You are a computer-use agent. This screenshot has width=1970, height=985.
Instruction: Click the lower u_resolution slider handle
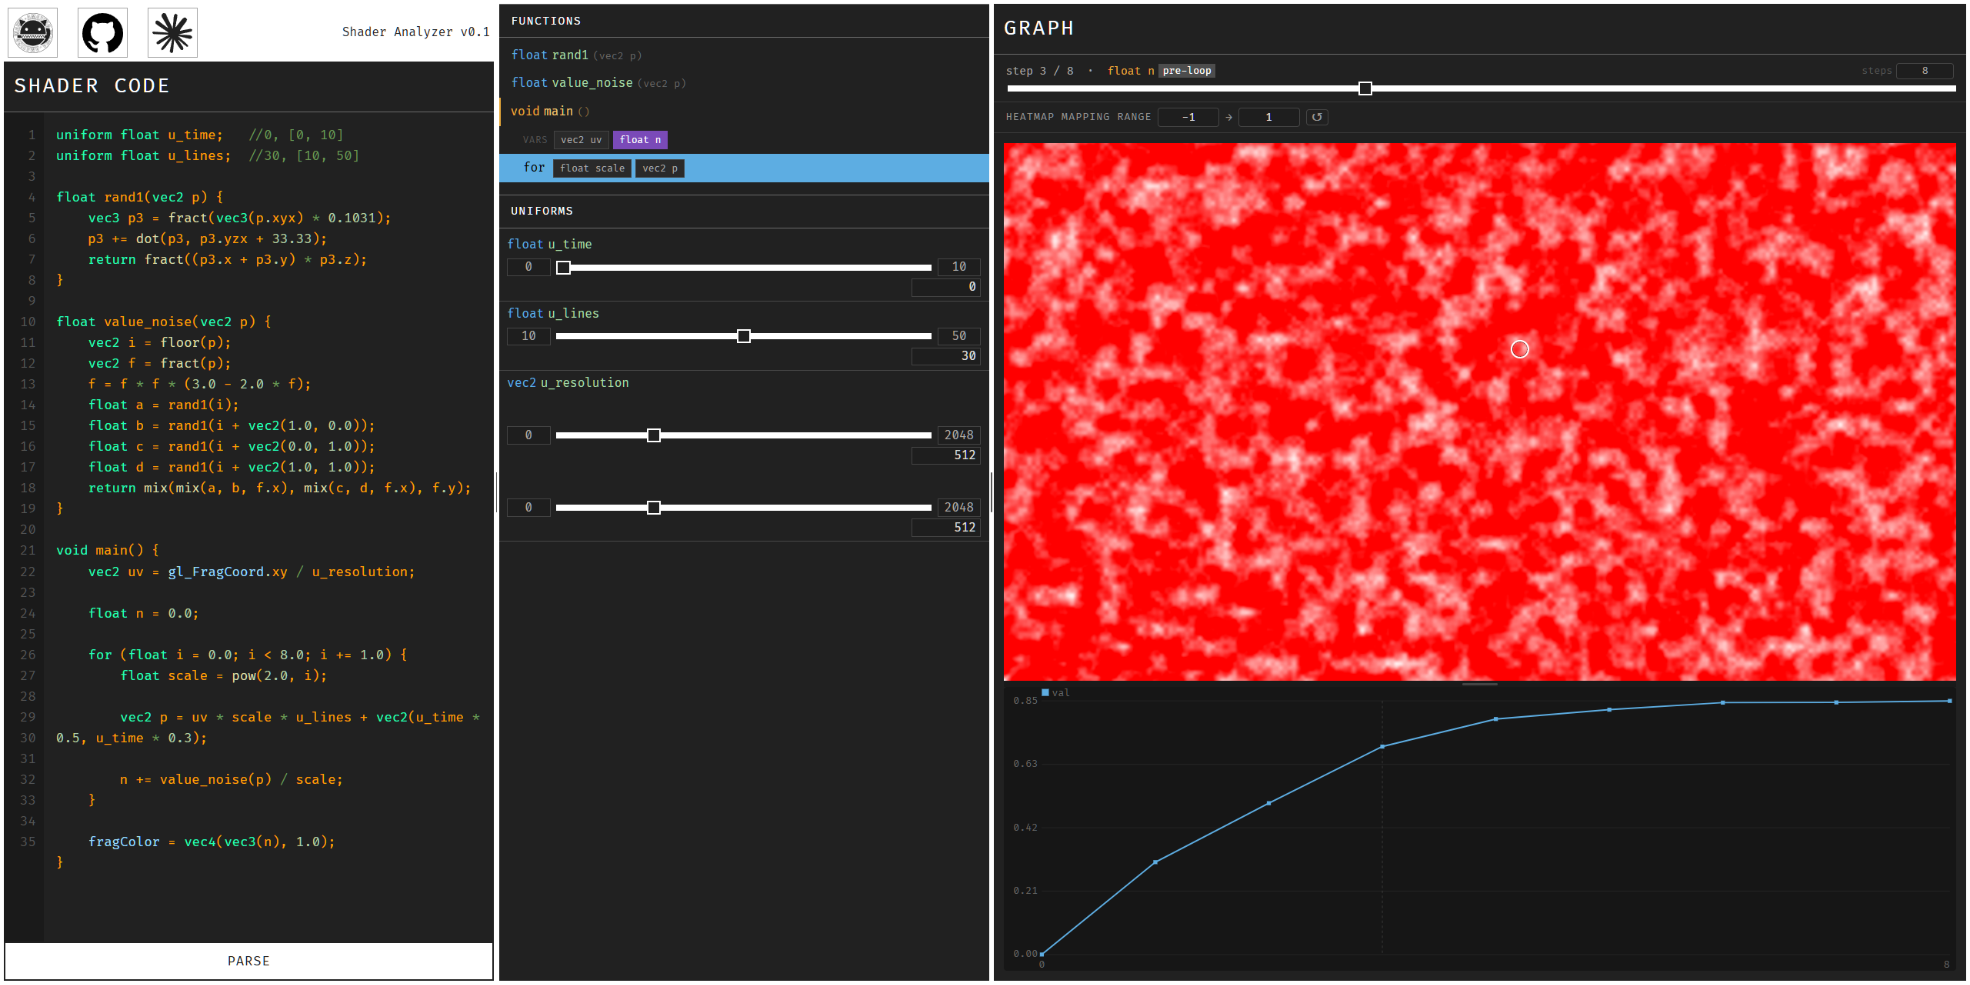tap(654, 508)
